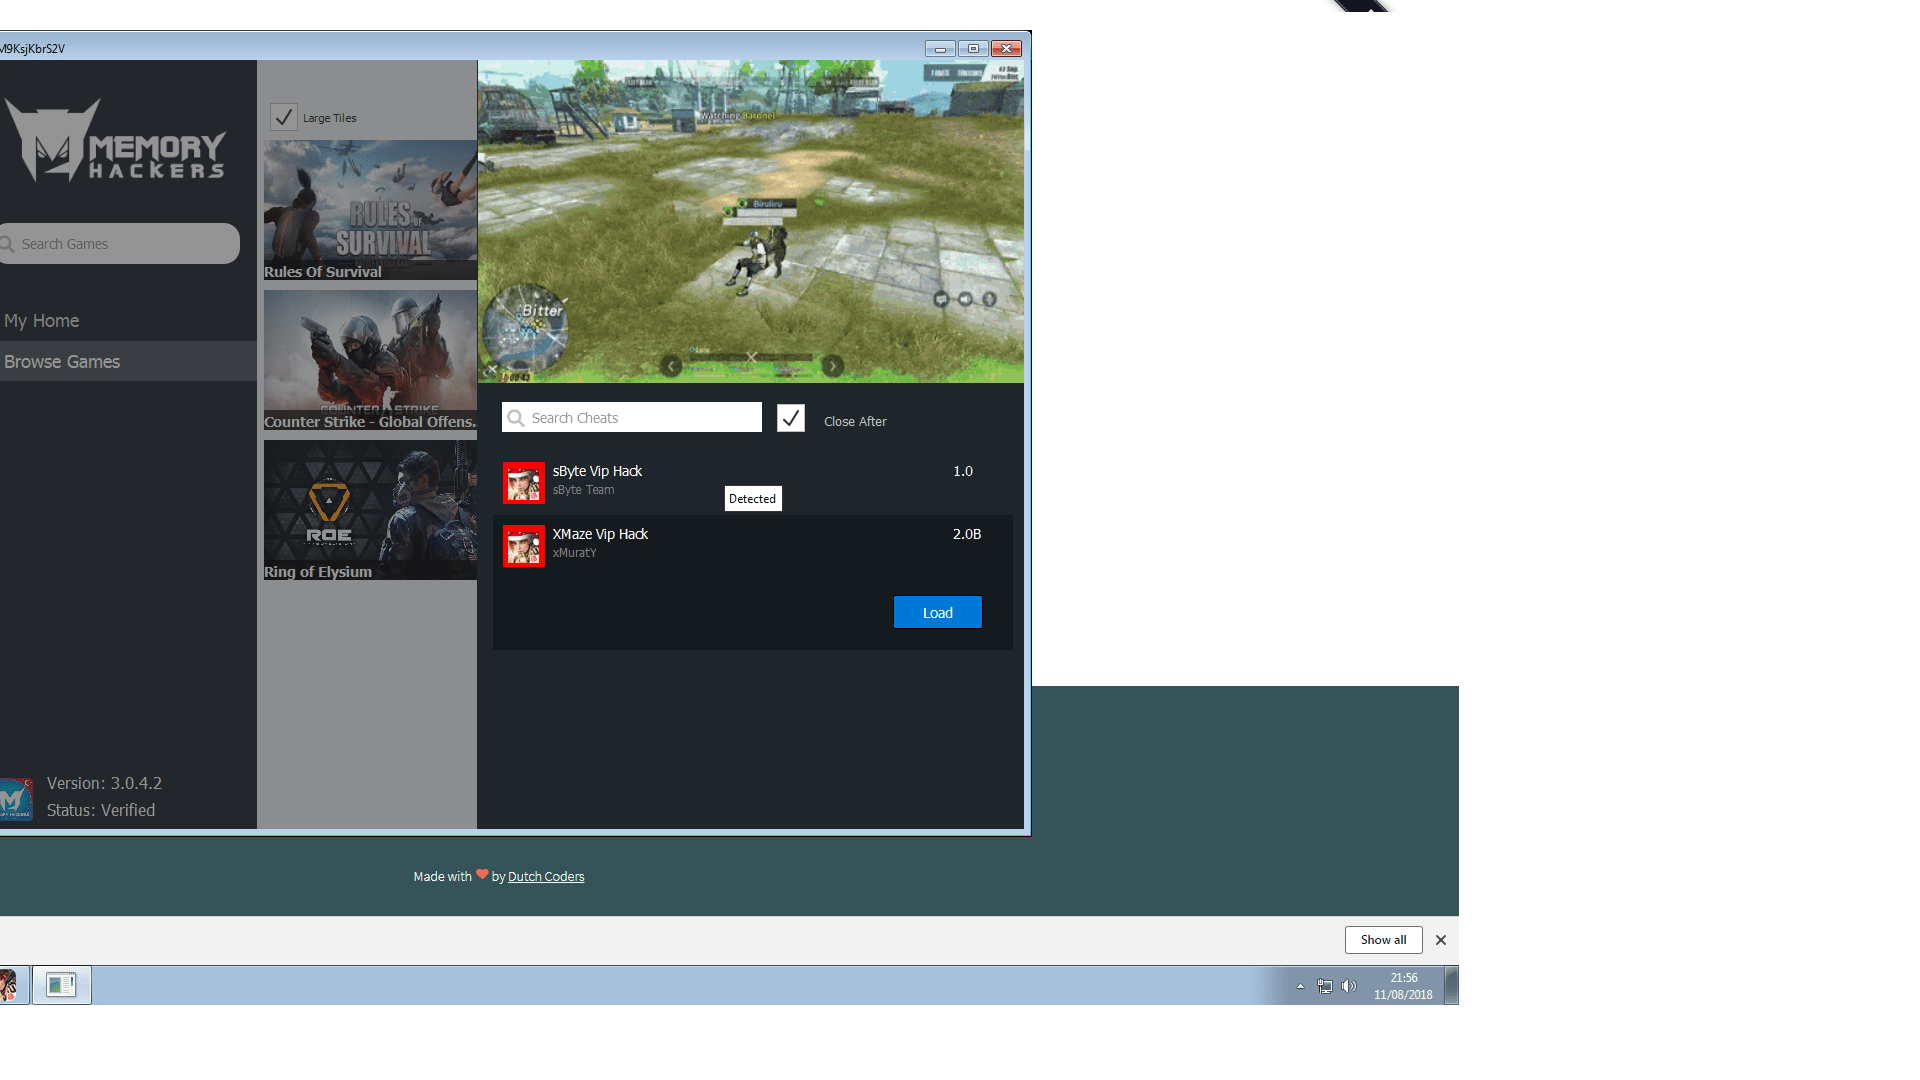This screenshot has width=1920, height=1080.
Task: Focus the Search Games field
Action: click(x=119, y=244)
